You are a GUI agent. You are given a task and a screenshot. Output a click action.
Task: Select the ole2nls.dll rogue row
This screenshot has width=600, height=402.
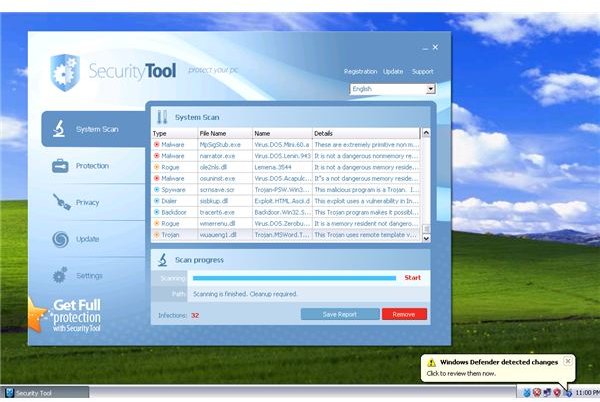pyautogui.click(x=285, y=167)
